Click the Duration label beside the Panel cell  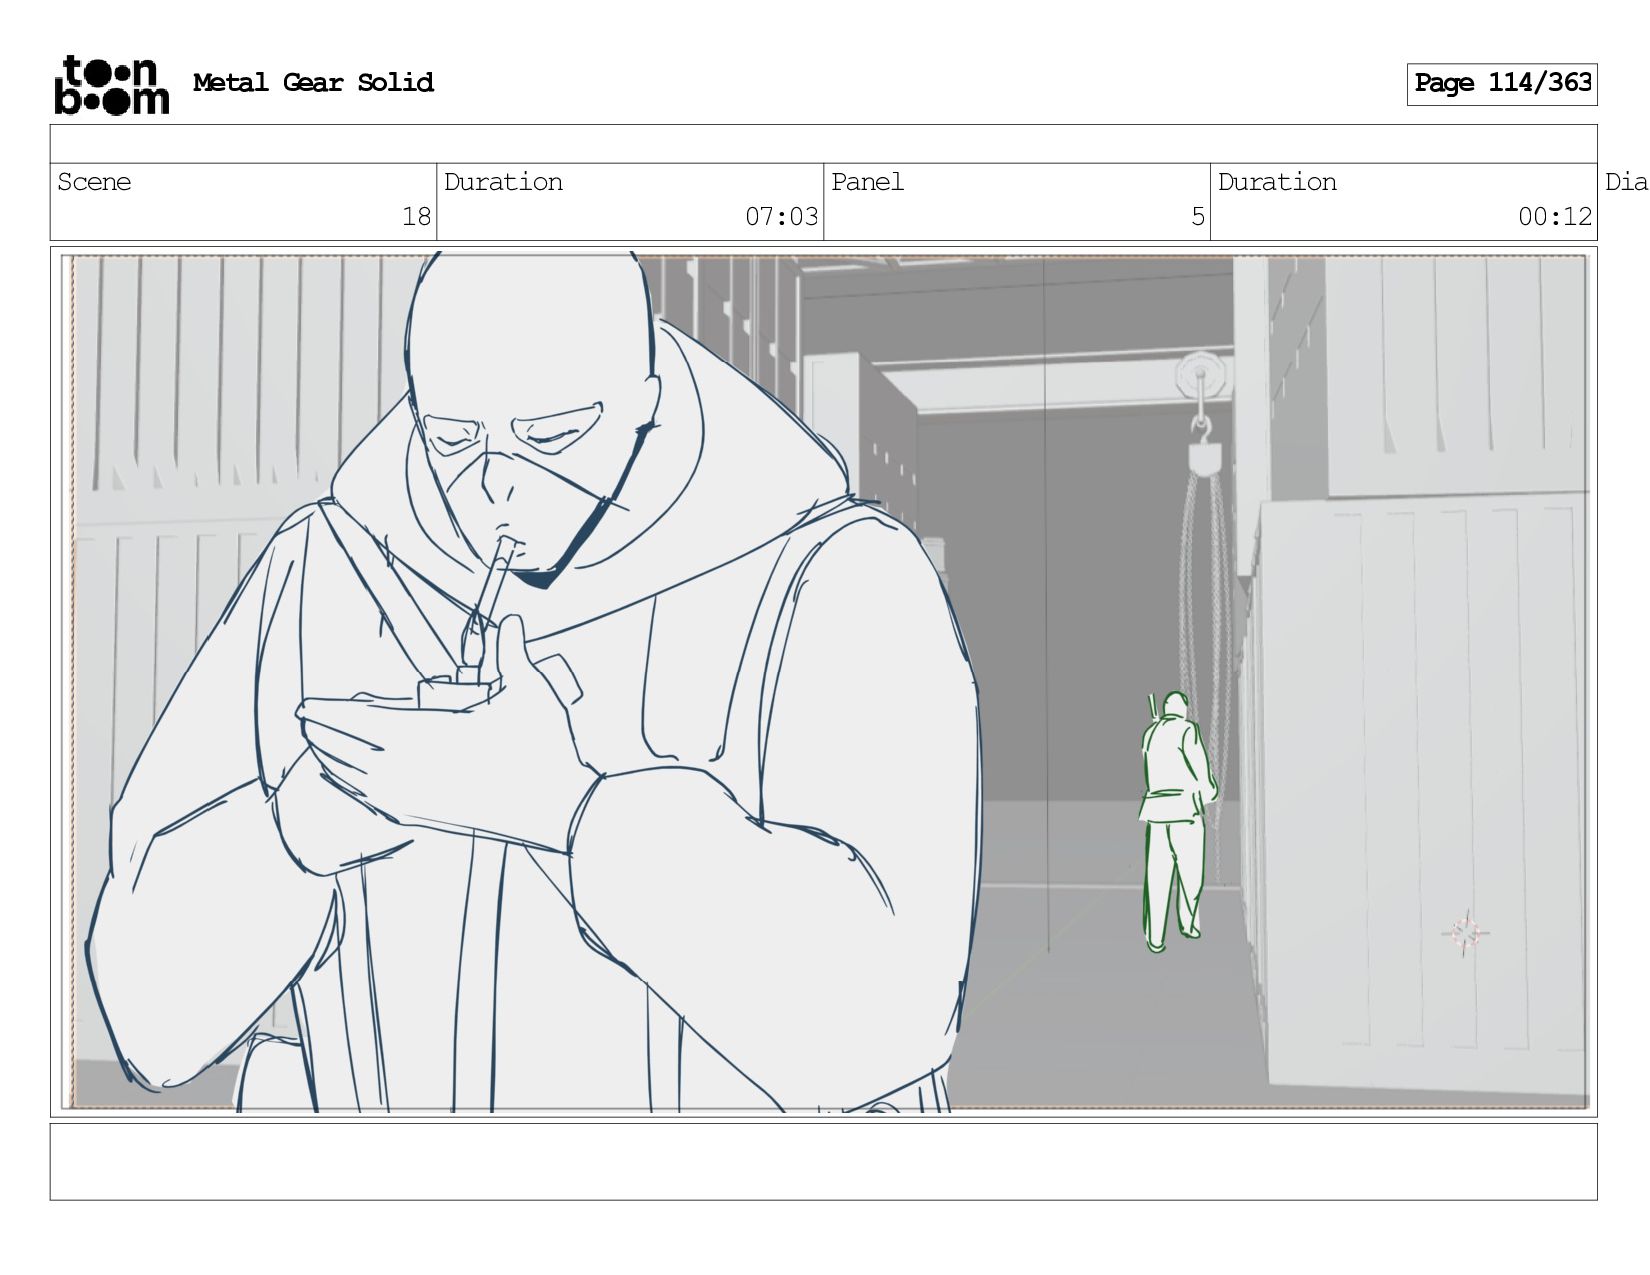point(1277,182)
